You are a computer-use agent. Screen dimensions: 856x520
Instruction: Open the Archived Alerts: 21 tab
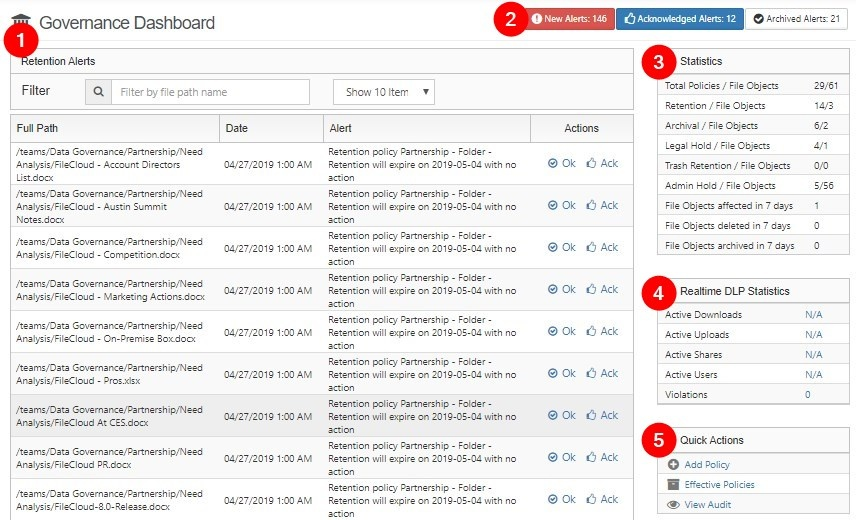coord(796,19)
